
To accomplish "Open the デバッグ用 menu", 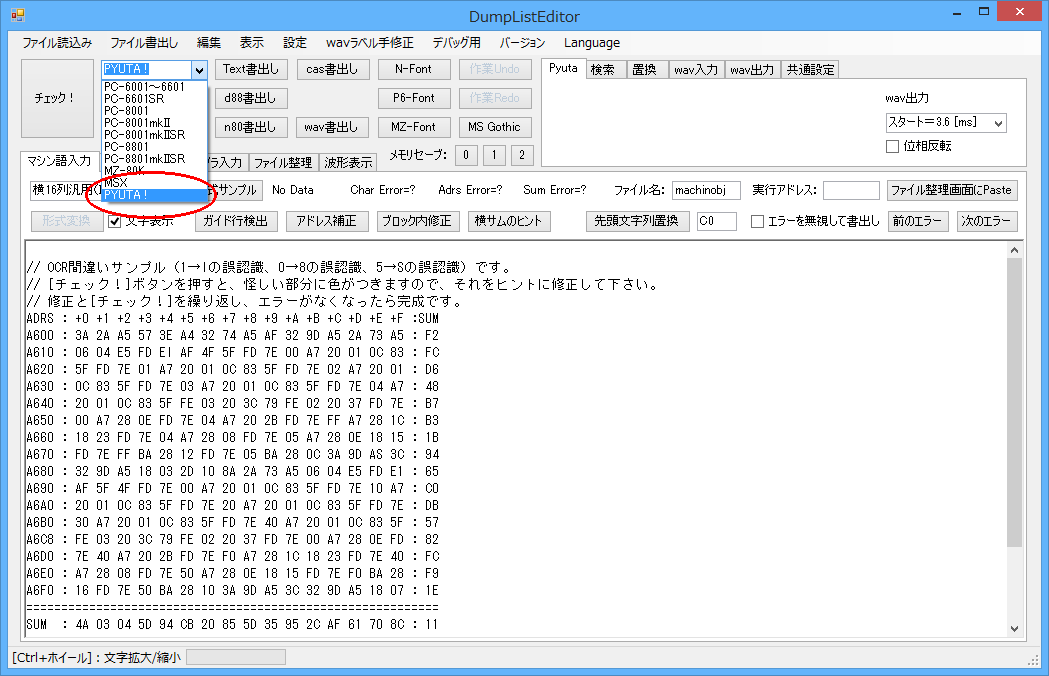I will click(x=456, y=43).
